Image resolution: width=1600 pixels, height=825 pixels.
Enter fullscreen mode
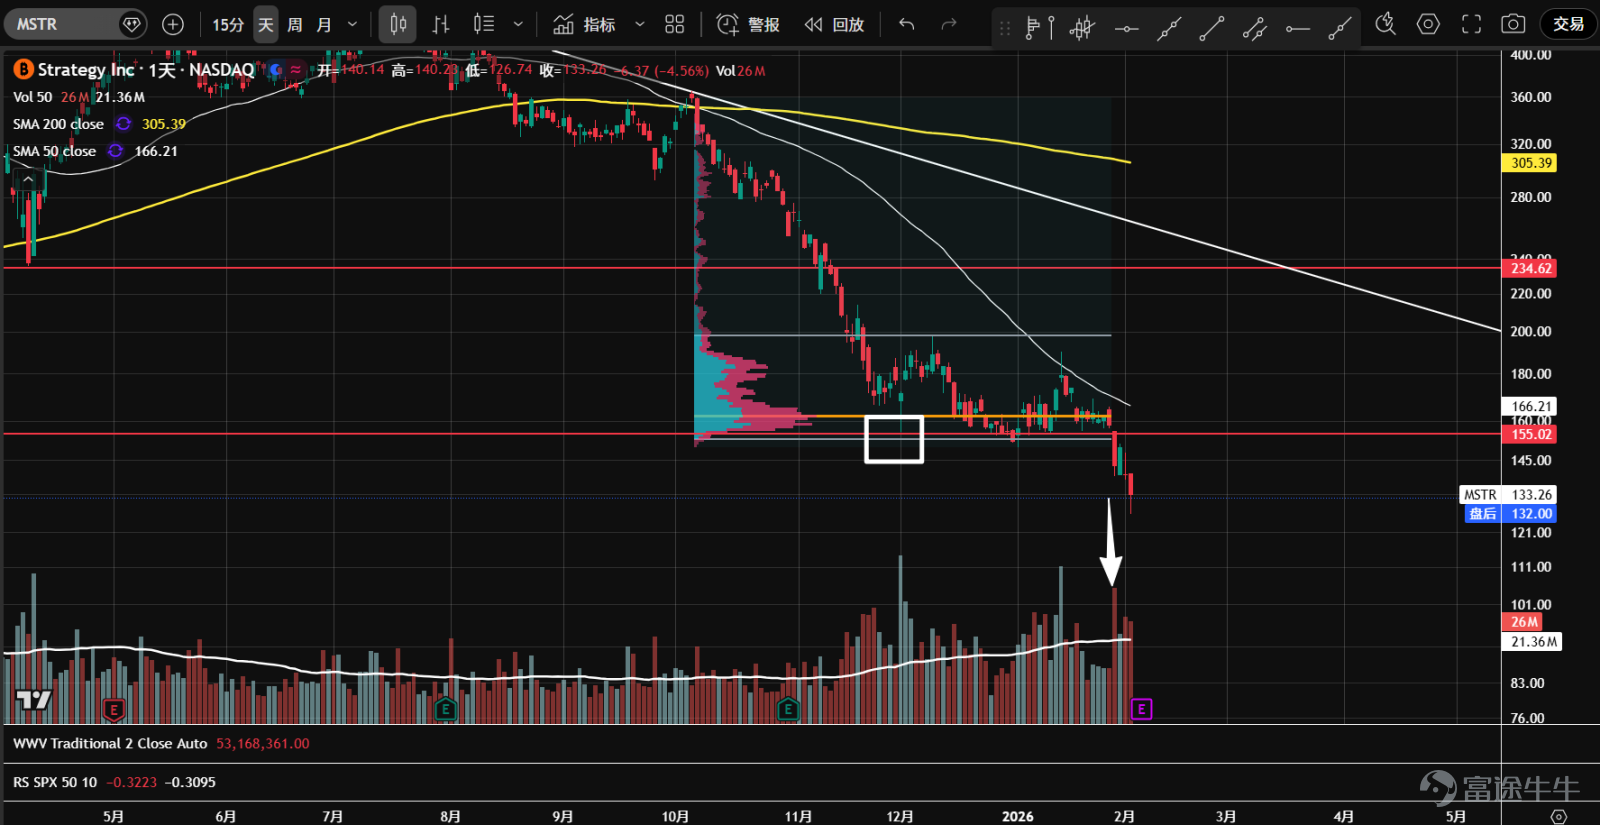coord(1471,24)
